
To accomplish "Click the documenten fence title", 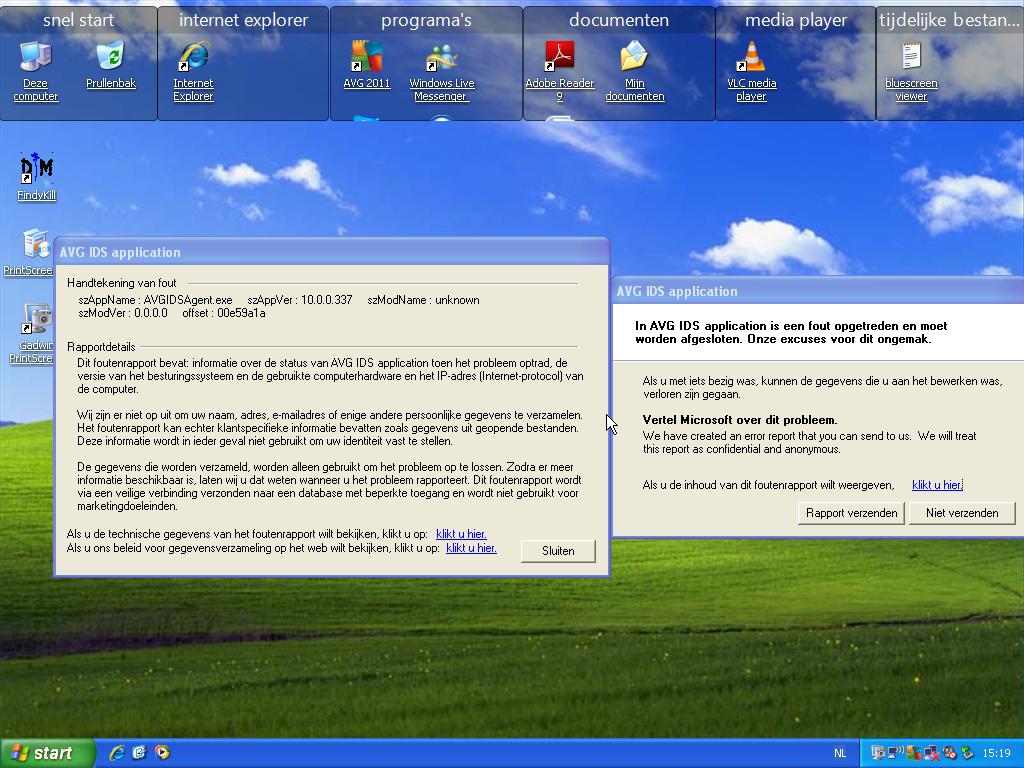I will click(x=618, y=20).
